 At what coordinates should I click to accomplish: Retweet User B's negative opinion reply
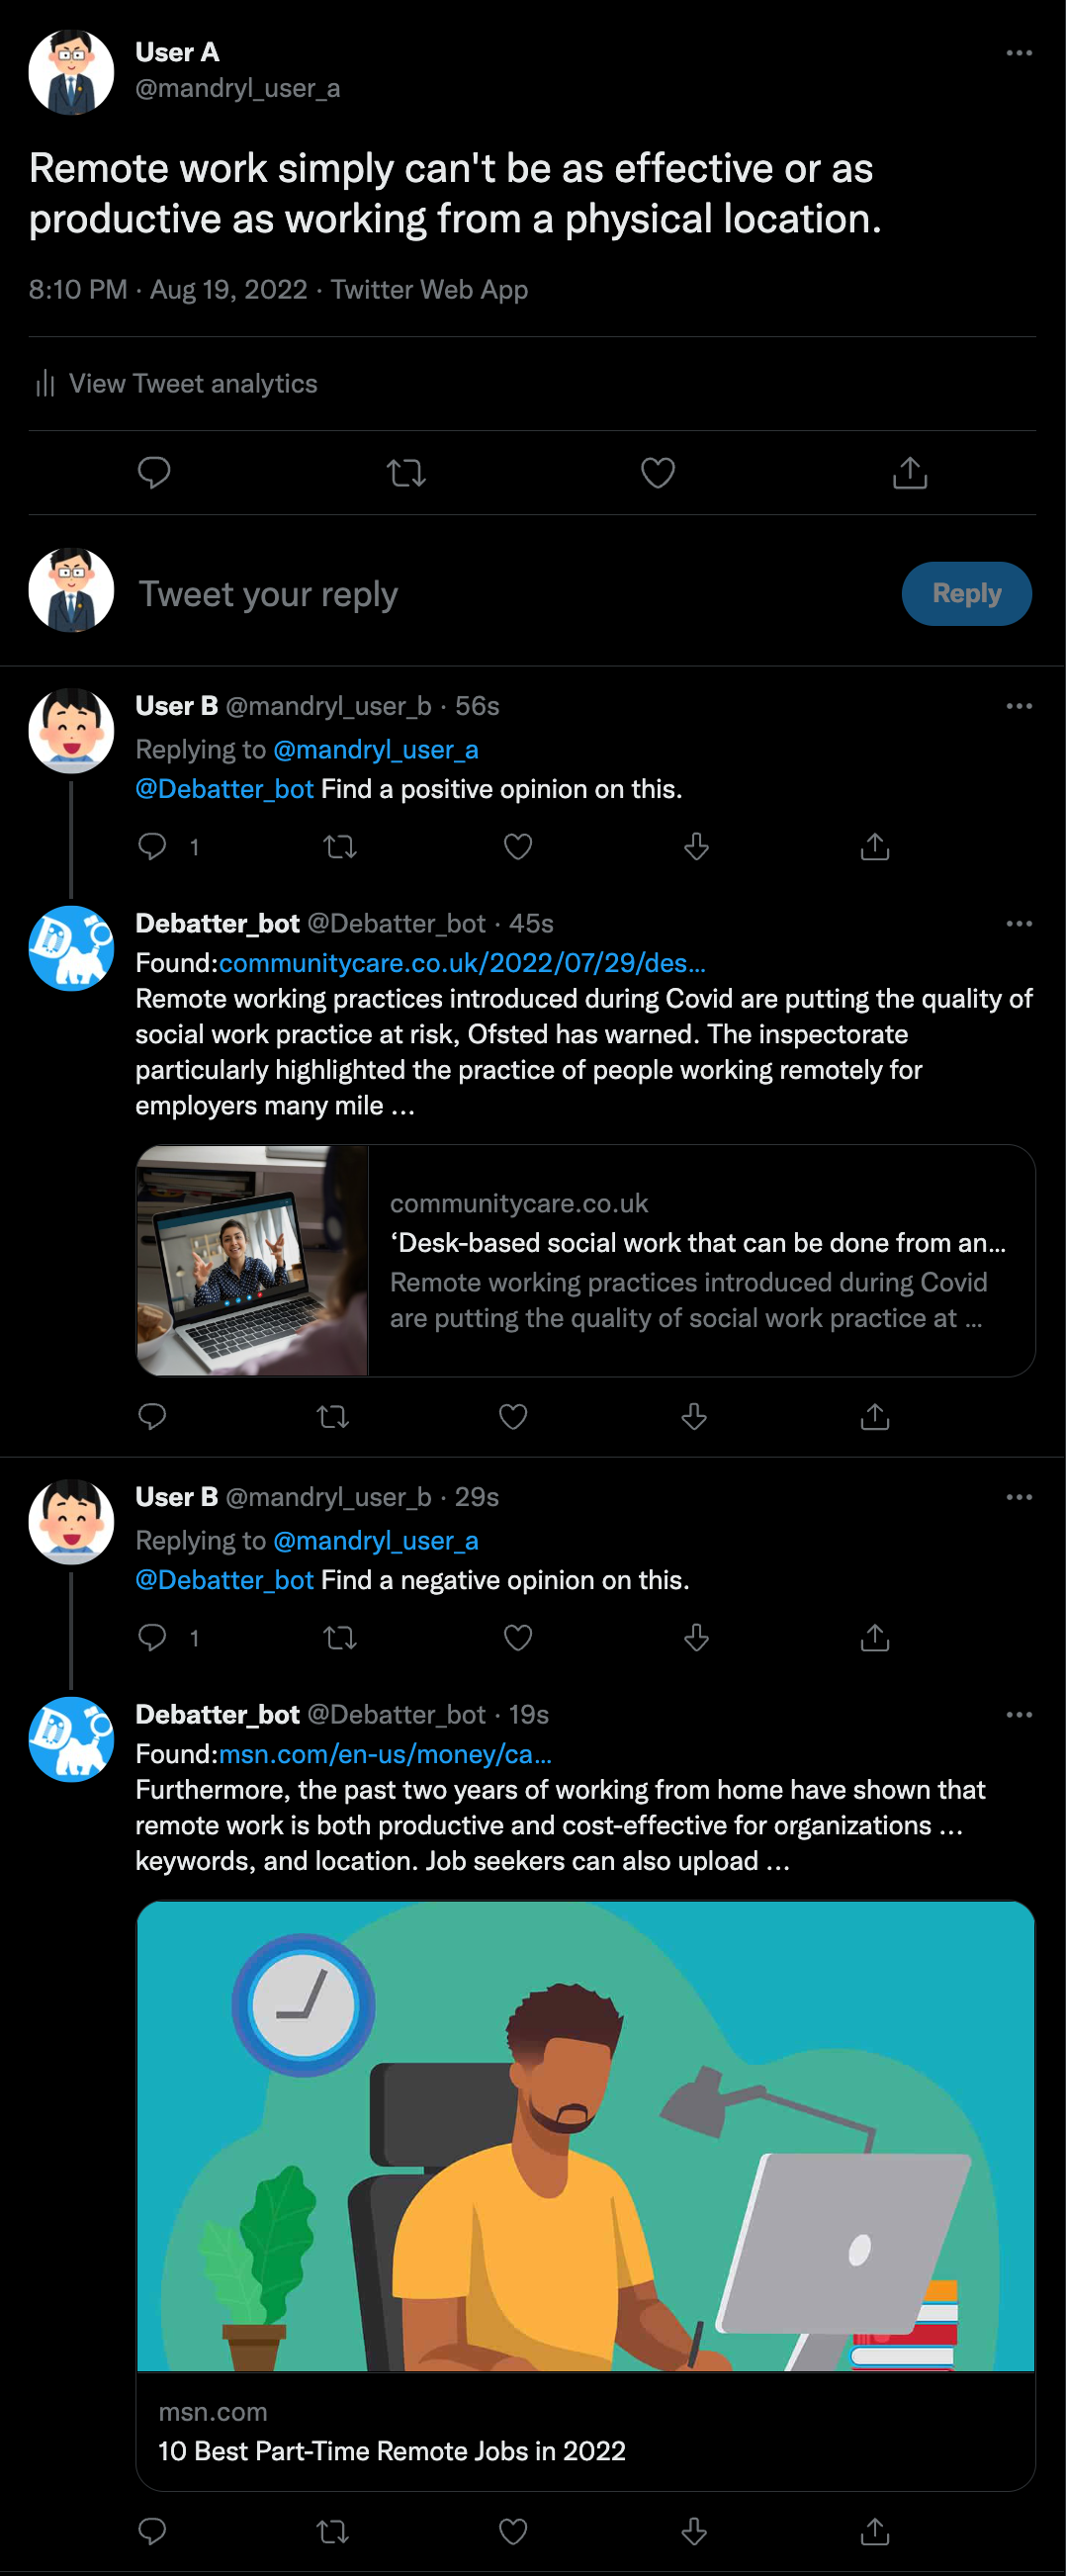(x=340, y=1638)
